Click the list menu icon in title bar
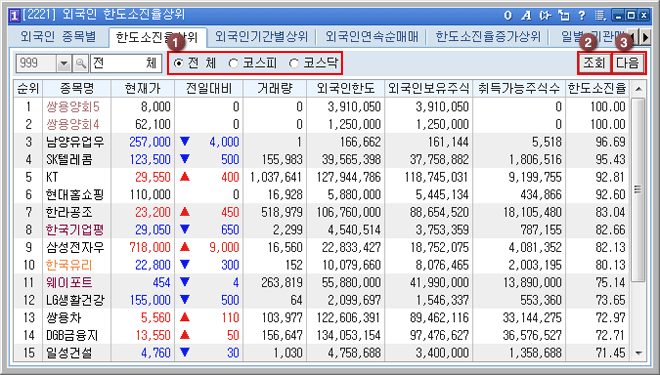 [600, 16]
